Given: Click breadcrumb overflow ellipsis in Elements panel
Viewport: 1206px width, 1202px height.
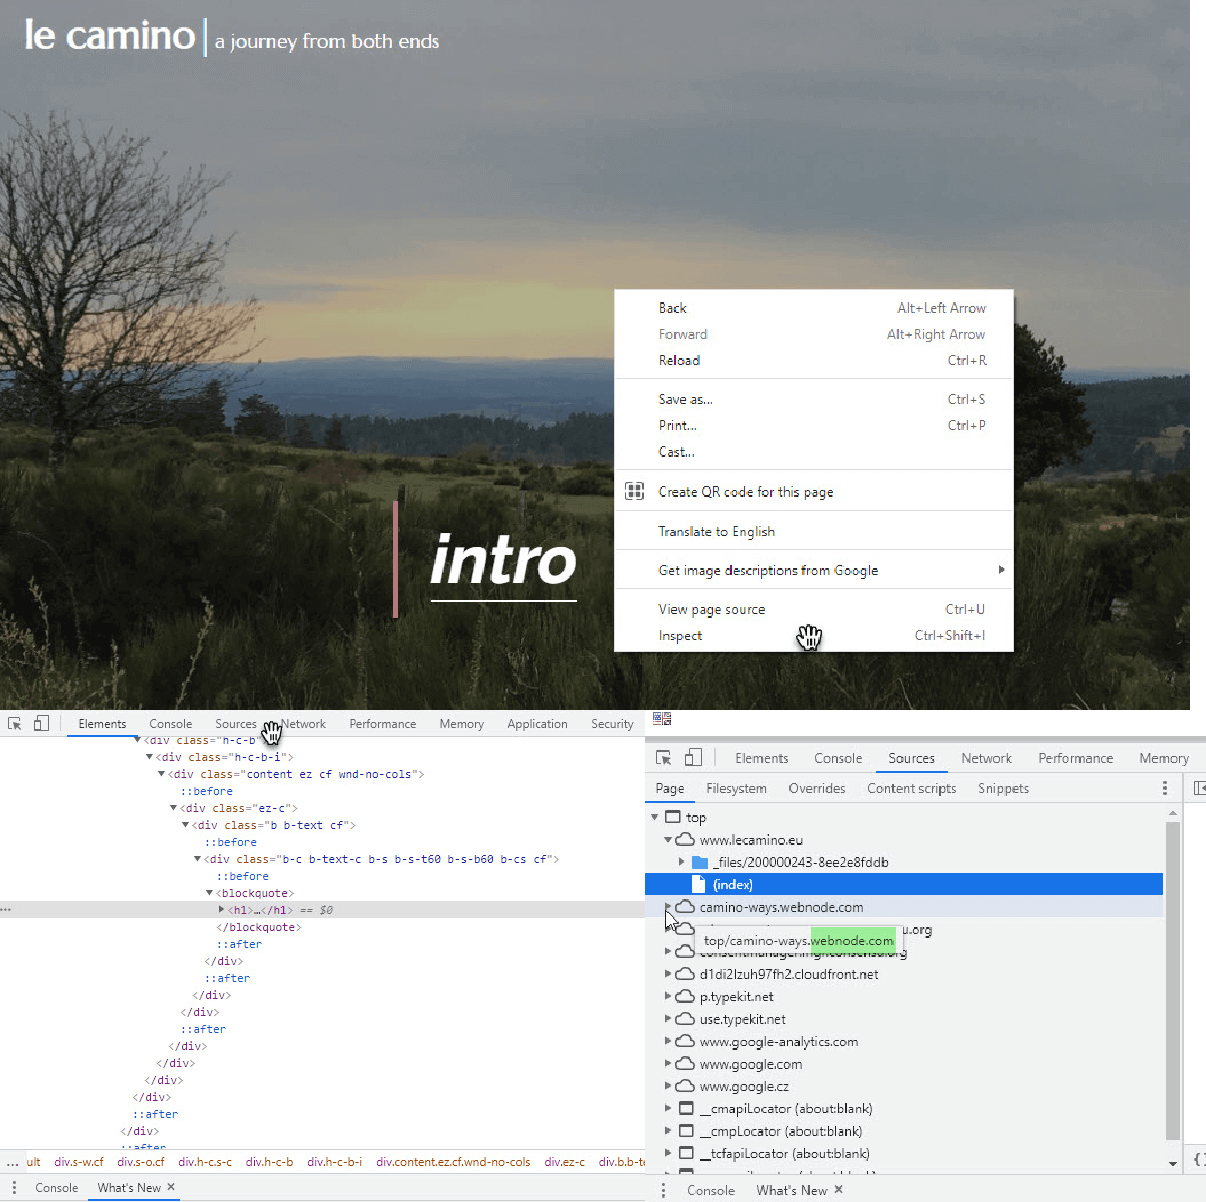Looking at the screenshot, I should 13,1162.
